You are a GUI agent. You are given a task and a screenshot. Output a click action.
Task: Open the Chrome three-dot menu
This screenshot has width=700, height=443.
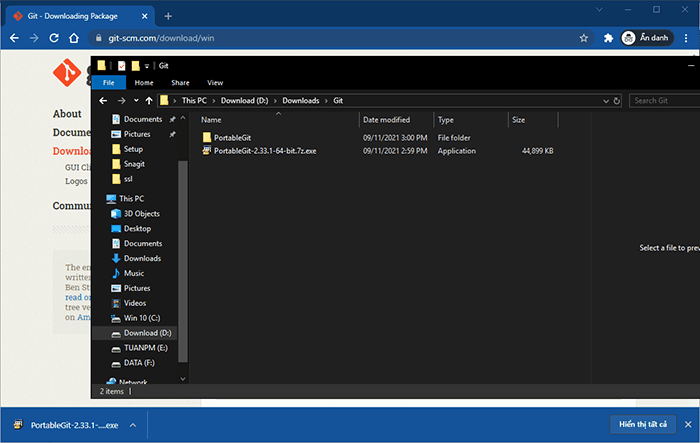(686, 38)
